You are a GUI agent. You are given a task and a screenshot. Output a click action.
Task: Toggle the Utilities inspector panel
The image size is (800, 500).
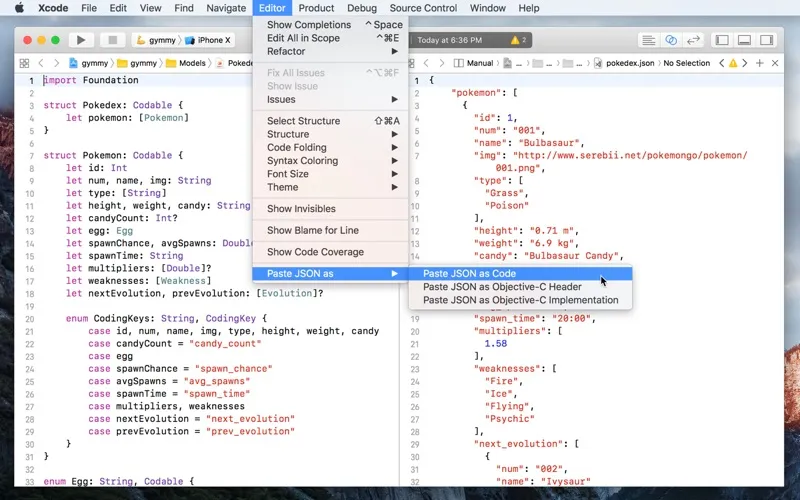point(766,40)
